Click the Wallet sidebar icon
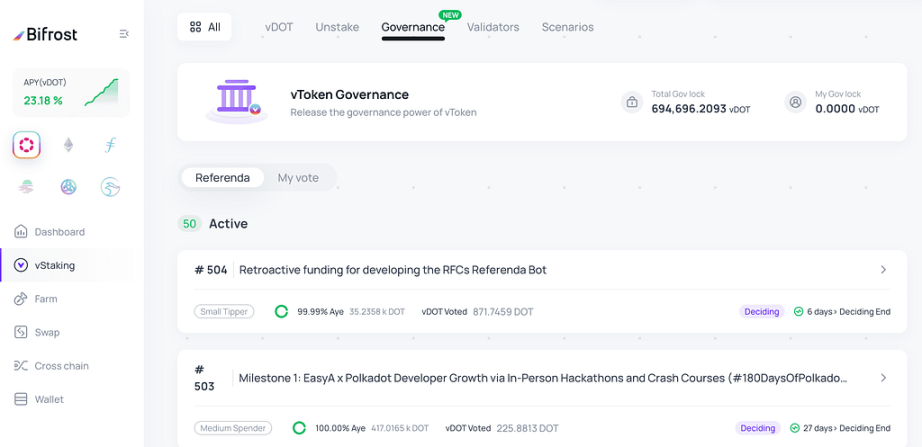This screenshot has width=922, height=447. 21,399
